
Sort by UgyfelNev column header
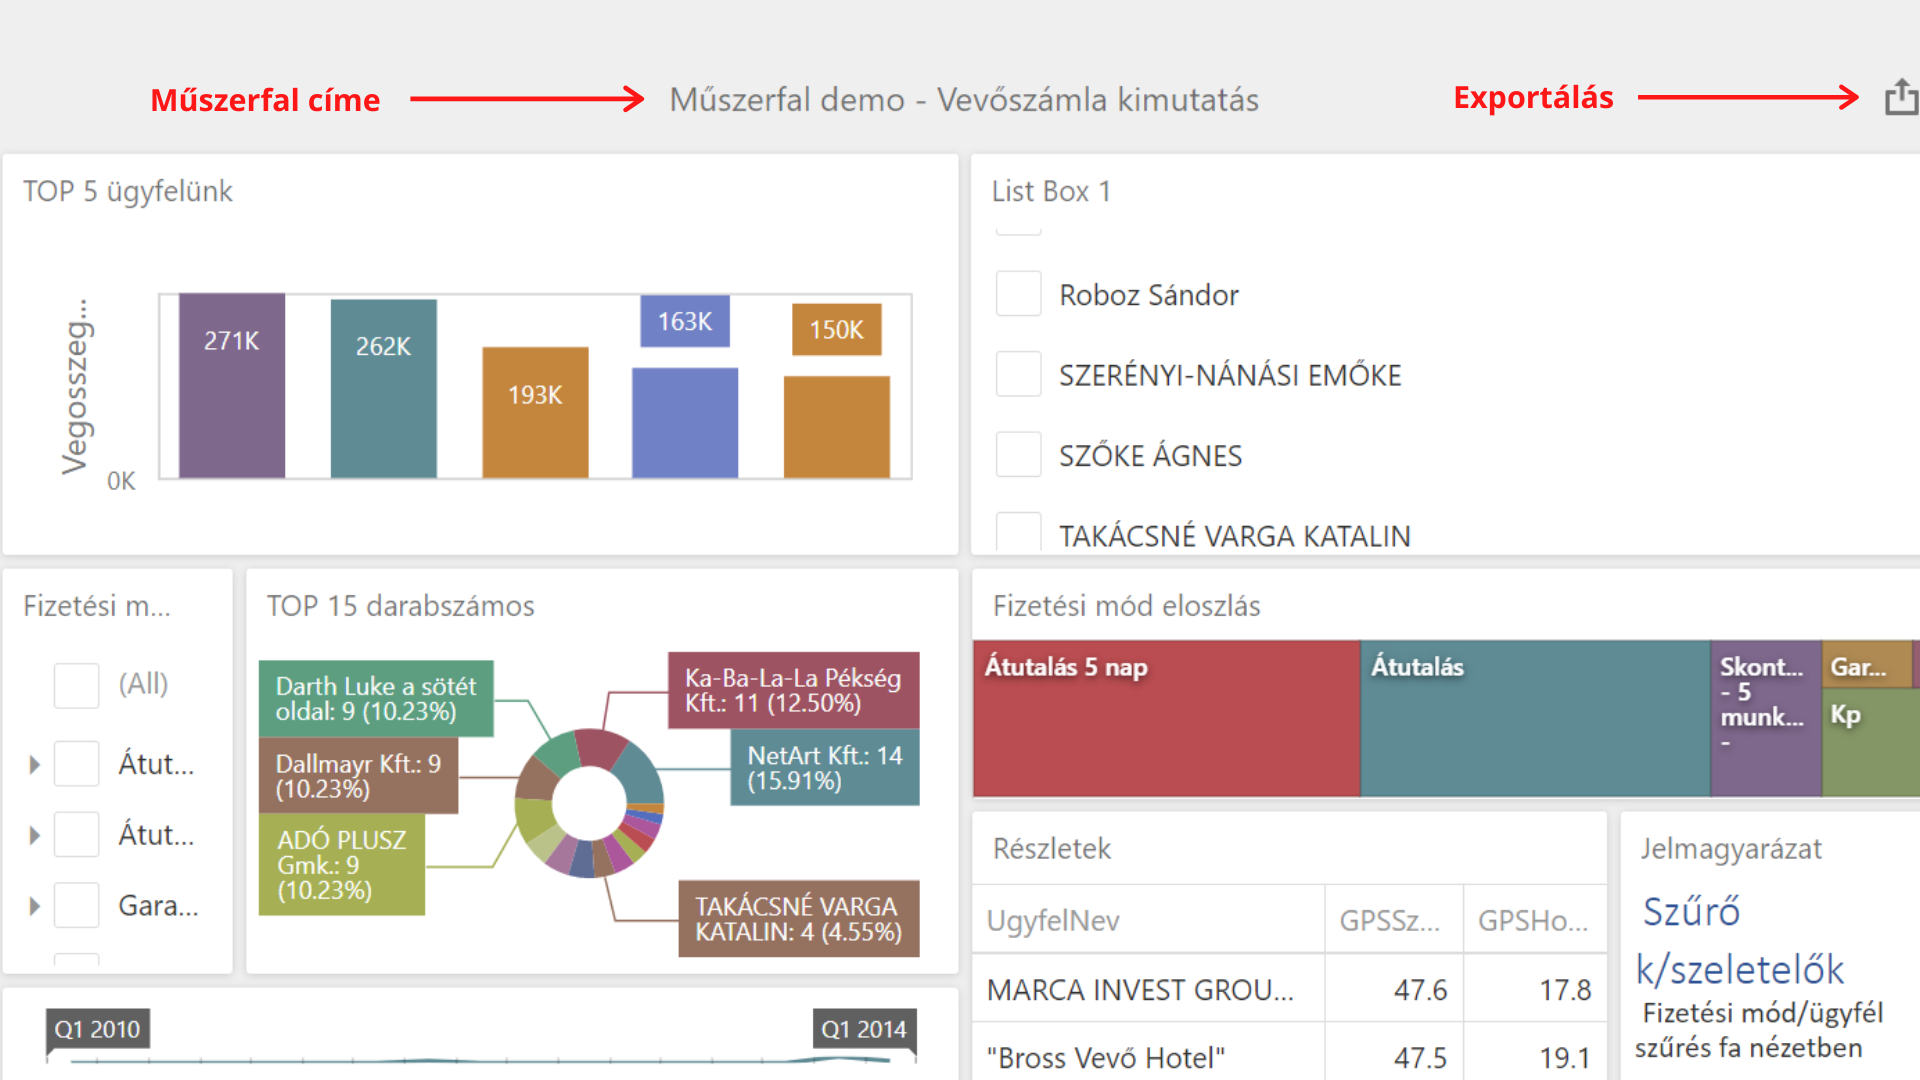(x=1053, y=920)
